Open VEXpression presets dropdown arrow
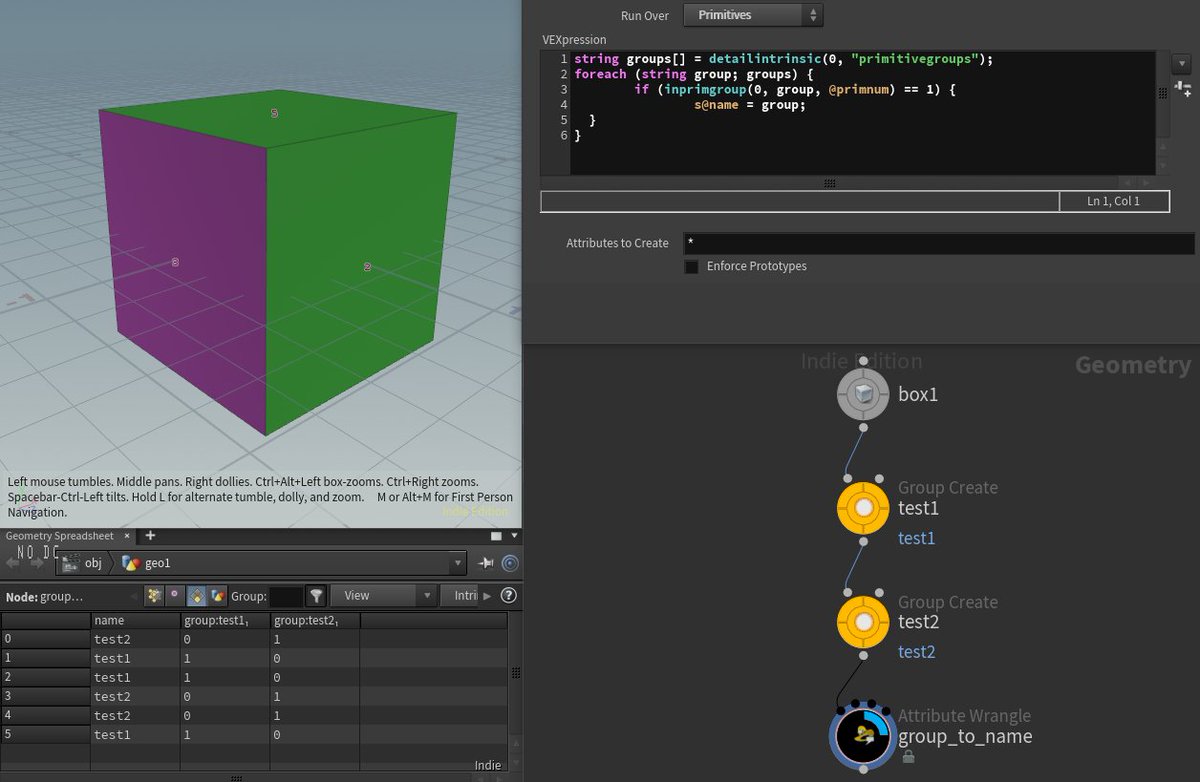Screen dimensions: 1200x782 pyautogui.click(x=1180, y=63)
